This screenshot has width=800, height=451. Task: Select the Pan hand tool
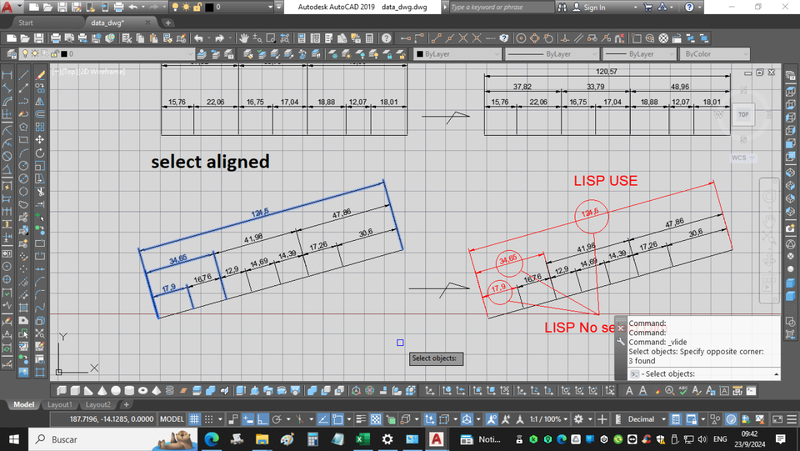(245, 38)
